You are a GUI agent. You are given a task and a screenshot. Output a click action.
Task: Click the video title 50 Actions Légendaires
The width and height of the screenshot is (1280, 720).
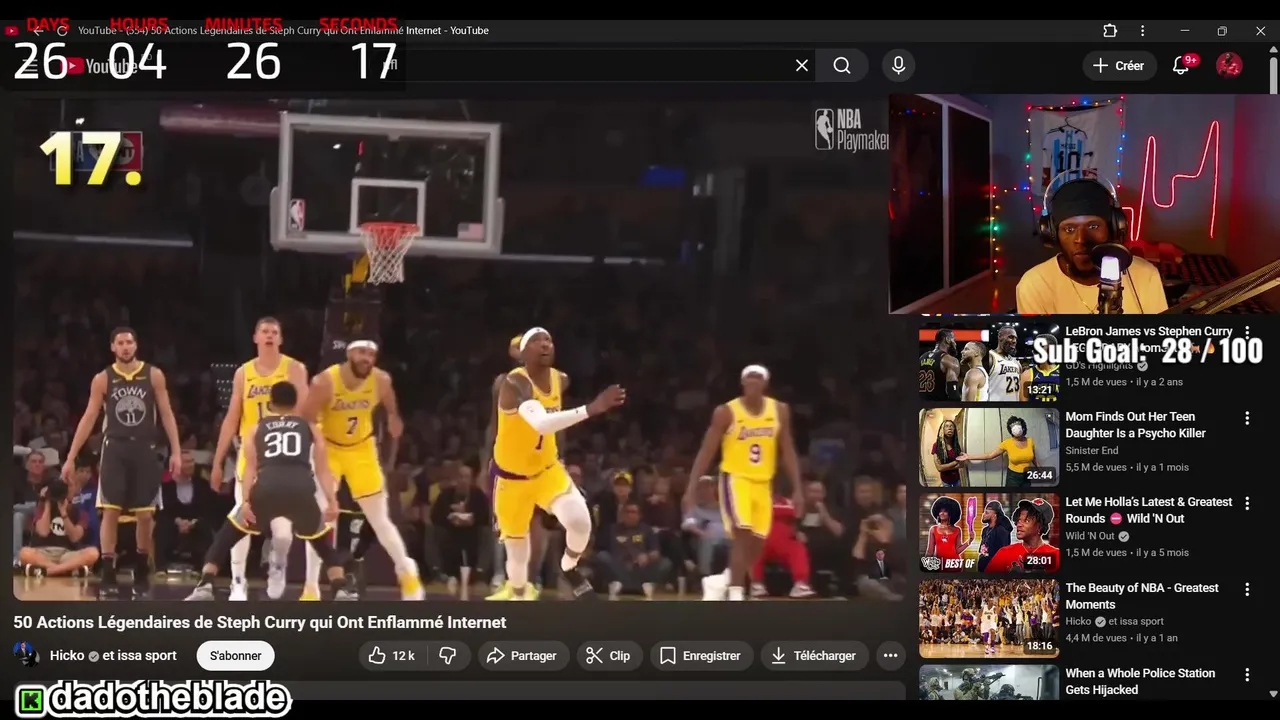click(260, 622)
